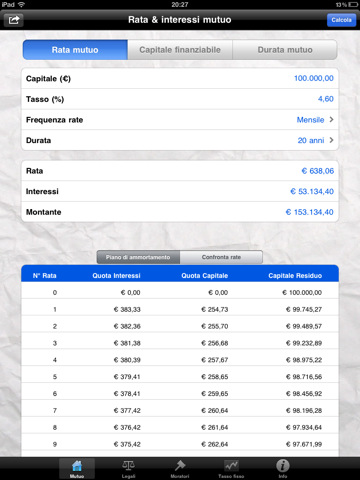360x480 pixels.
Task: Tap the Wi-Fi icon in status bar
Action: (22, 4)
